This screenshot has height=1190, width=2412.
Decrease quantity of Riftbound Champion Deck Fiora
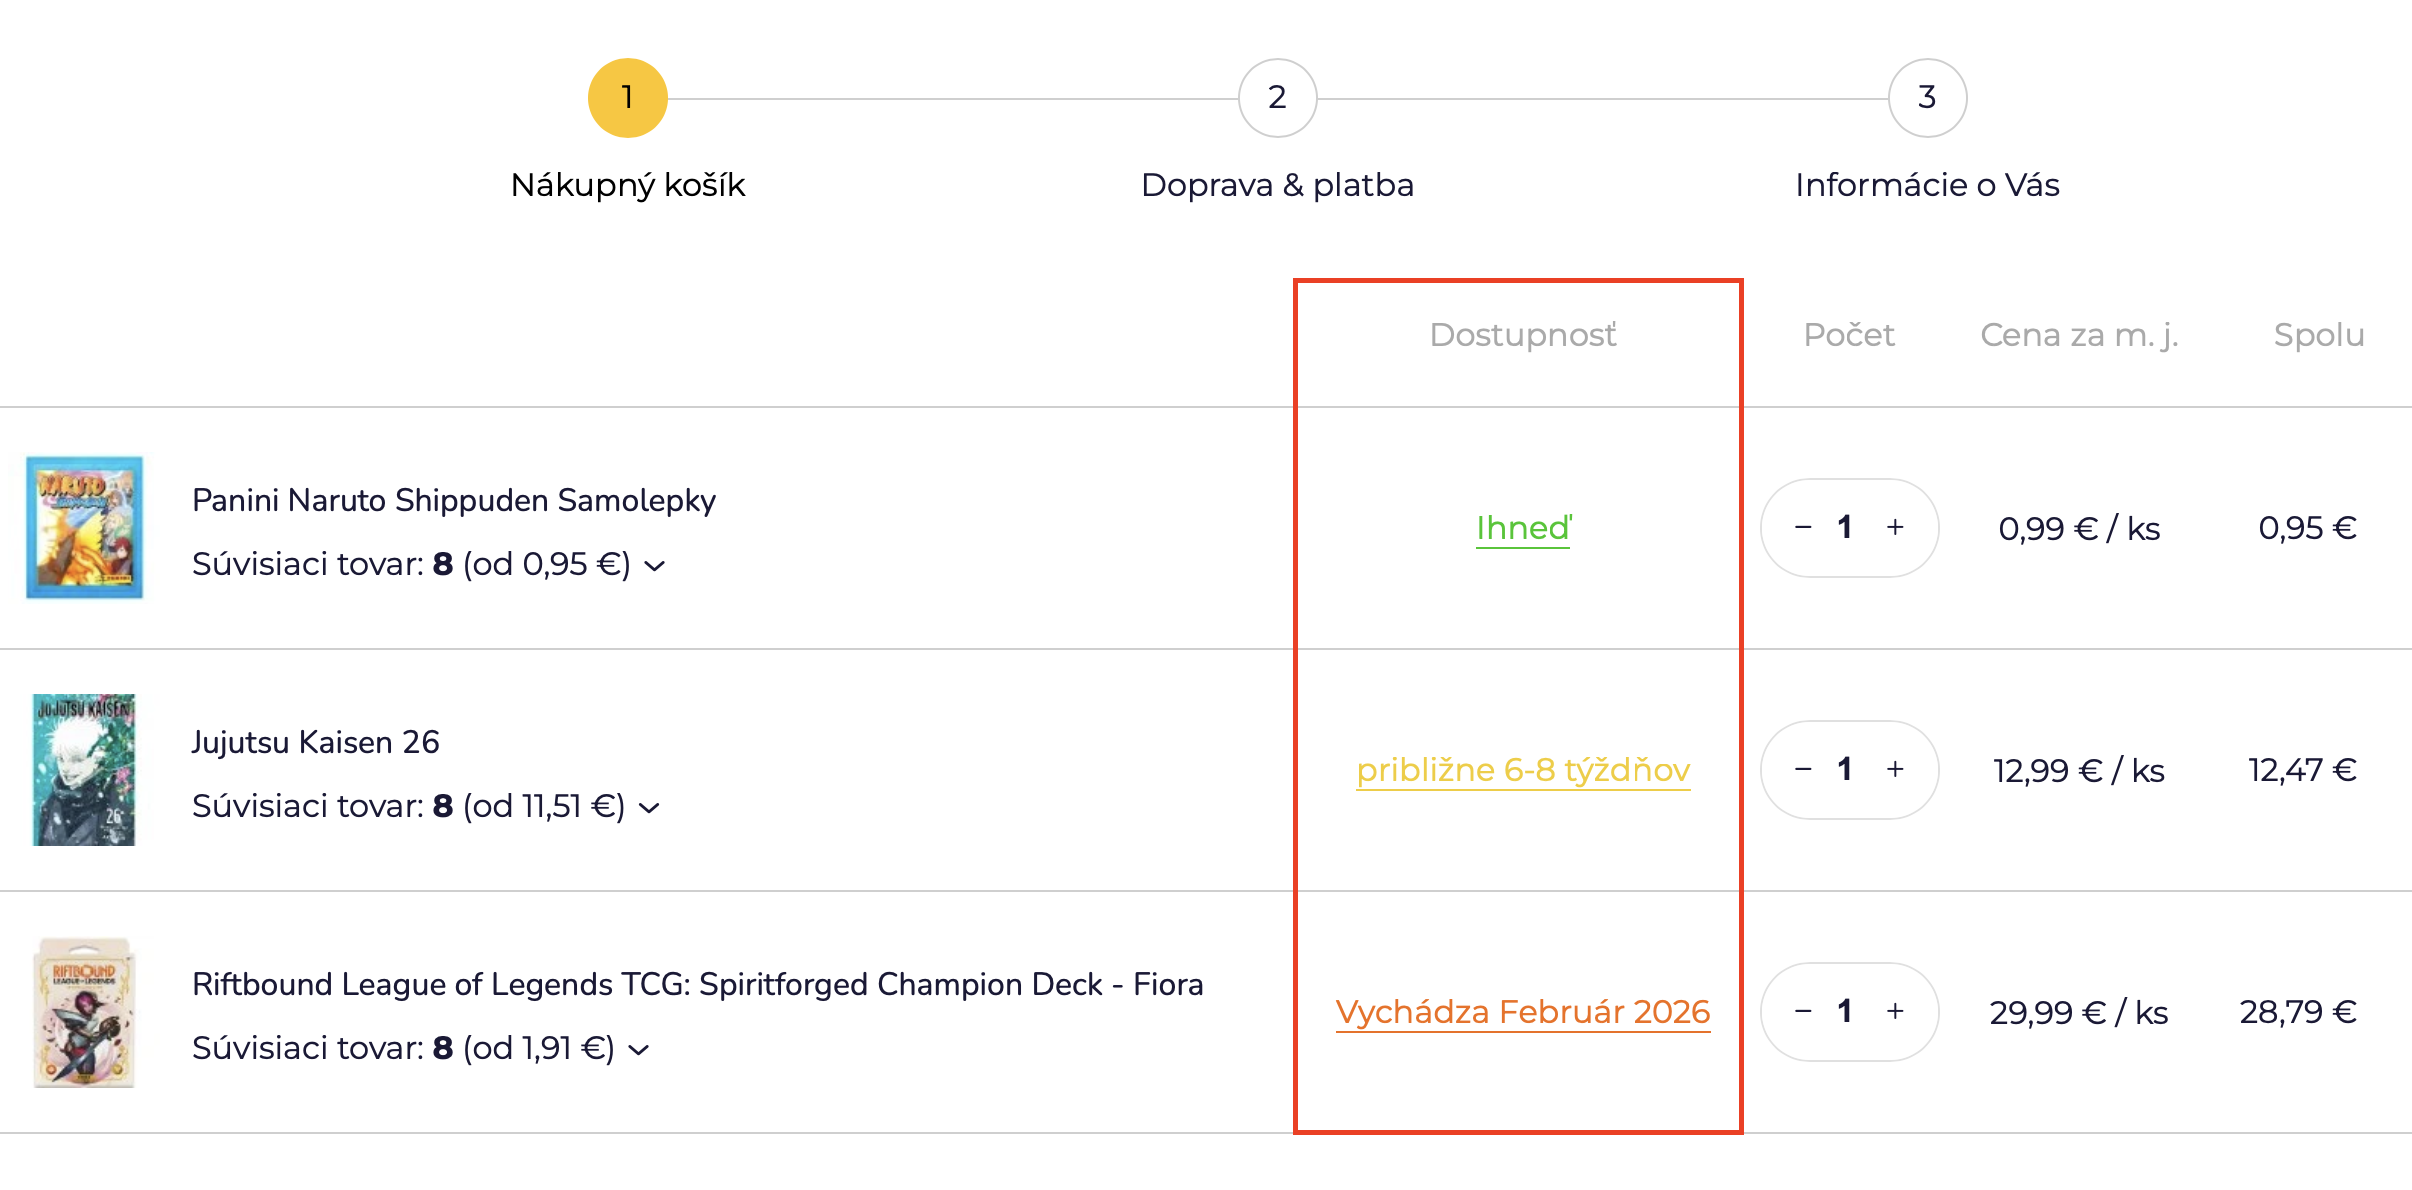[x=1803, y=1011]
